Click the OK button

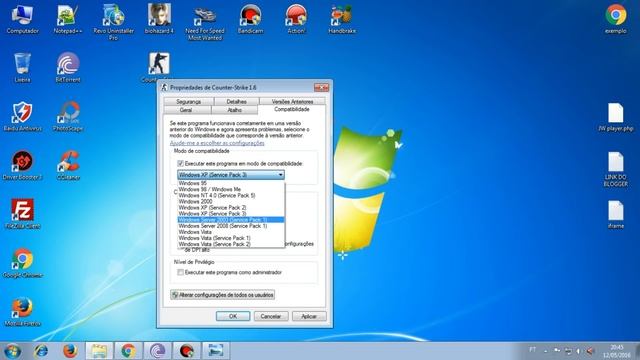pos(233,316)
